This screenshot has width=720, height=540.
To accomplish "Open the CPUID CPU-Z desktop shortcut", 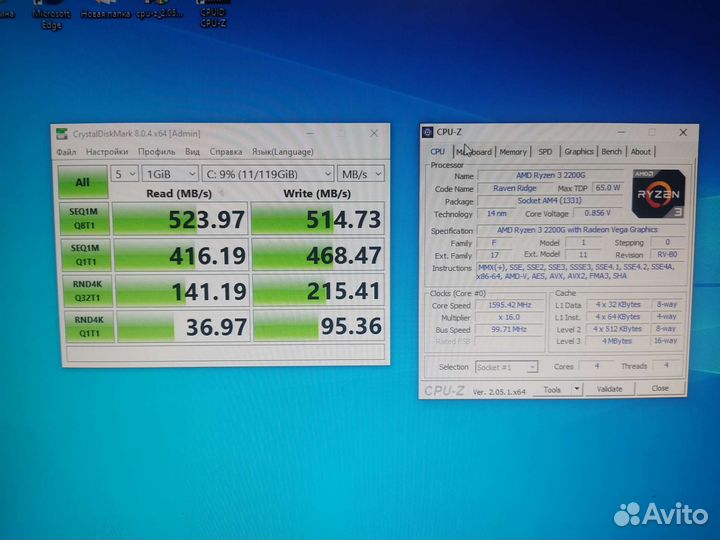I will (x=213, y=13).
